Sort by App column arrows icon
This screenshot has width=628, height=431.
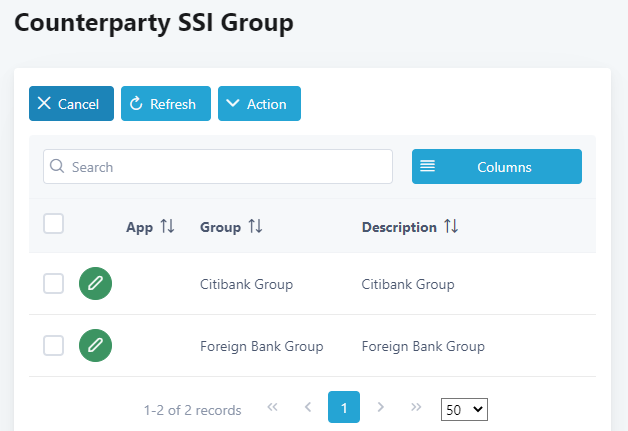pyautogui.click(x=167, y=227)
